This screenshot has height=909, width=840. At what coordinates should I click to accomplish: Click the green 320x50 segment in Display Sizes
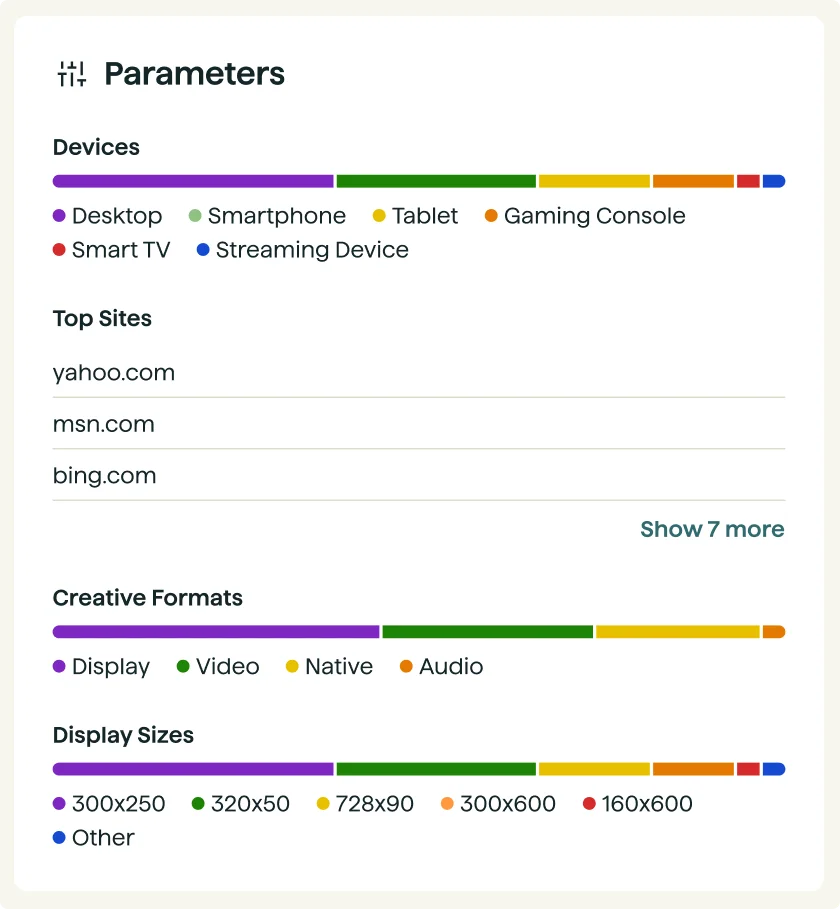pyautogui.click(x=436, y=769)
